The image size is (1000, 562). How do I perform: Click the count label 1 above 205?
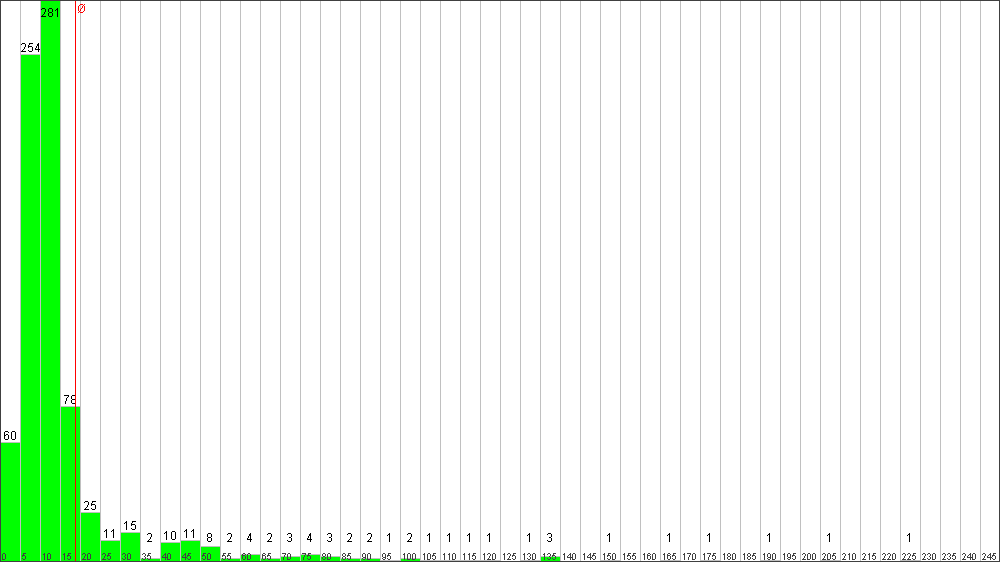click(829, 537)
